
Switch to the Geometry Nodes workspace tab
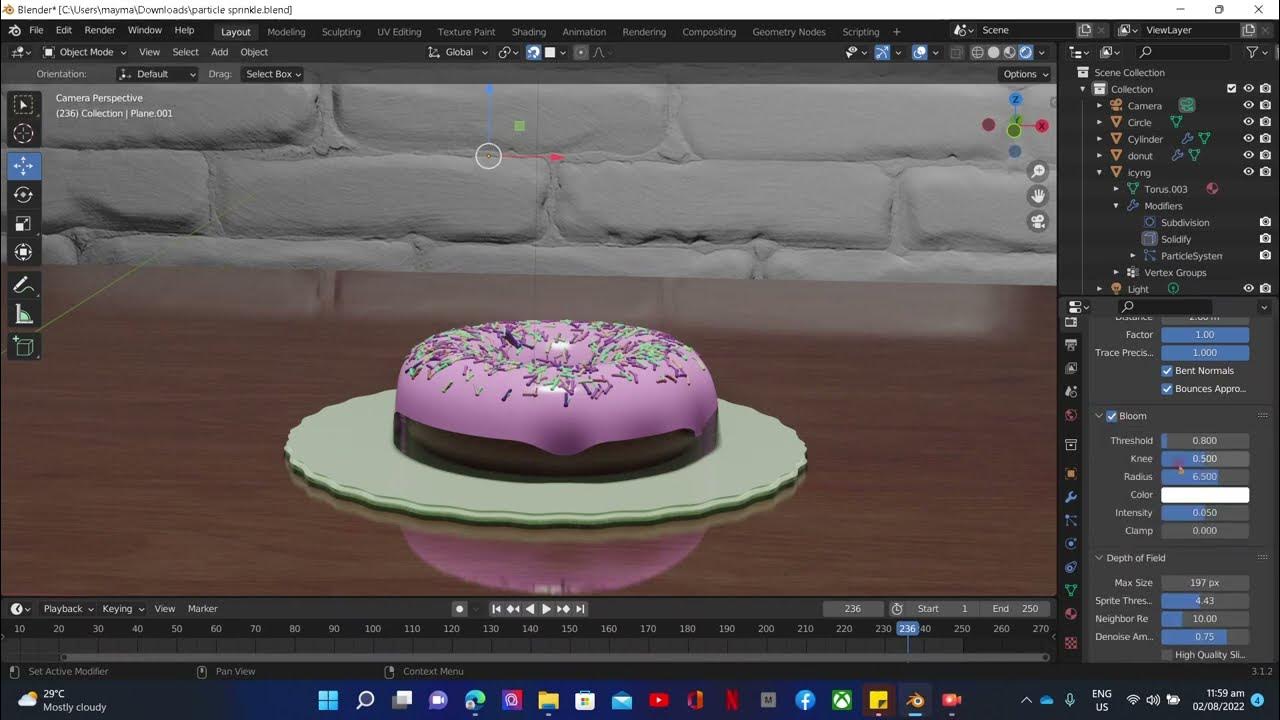pos(789,32)
